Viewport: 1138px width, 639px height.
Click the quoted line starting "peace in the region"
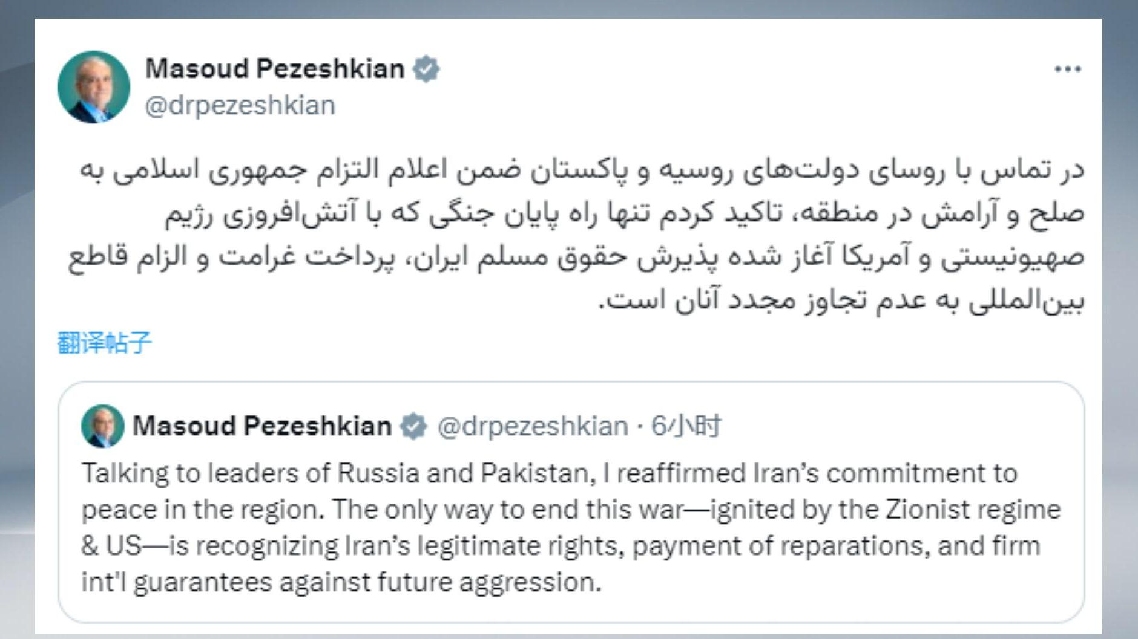570,509
